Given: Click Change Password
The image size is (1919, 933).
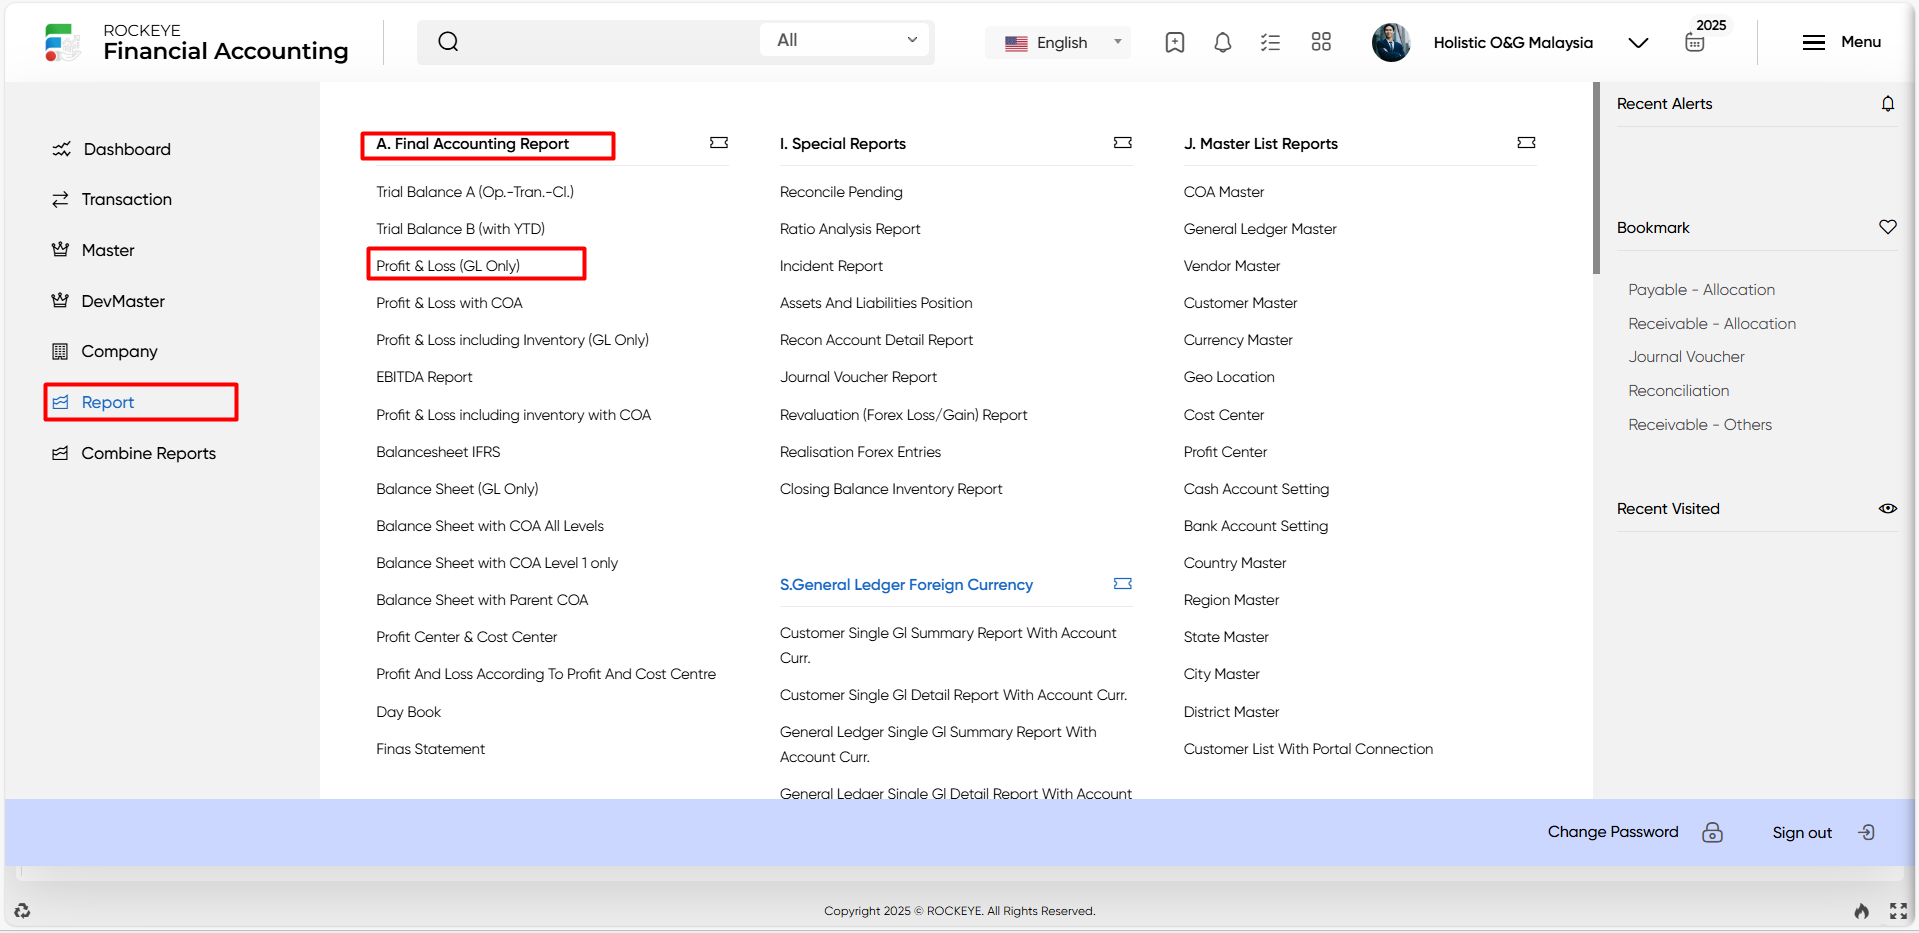Looking at the screenshot, I should [x=1613, y=832].
